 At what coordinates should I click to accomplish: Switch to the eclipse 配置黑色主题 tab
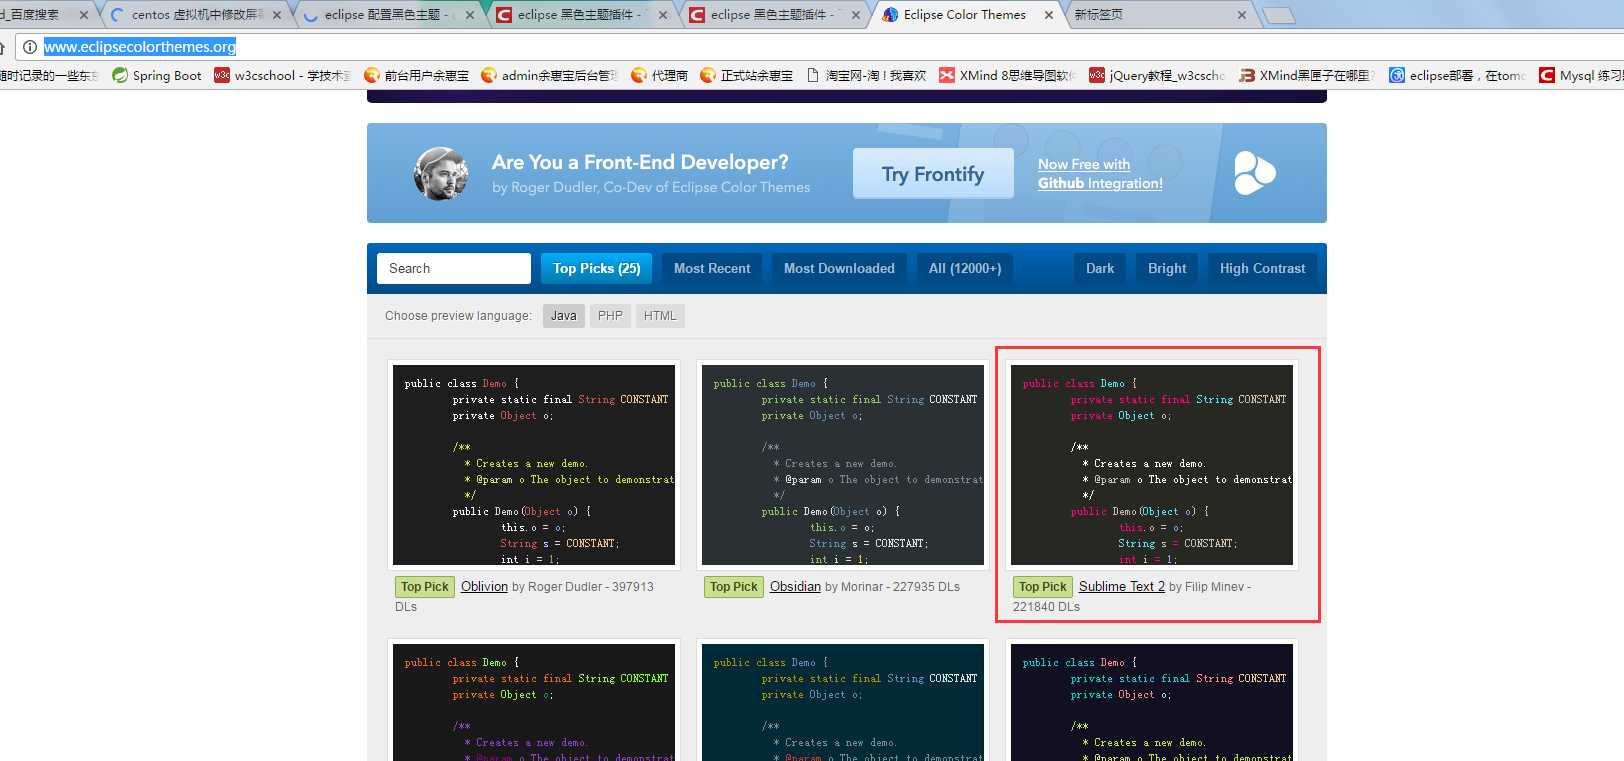[389, 15]
